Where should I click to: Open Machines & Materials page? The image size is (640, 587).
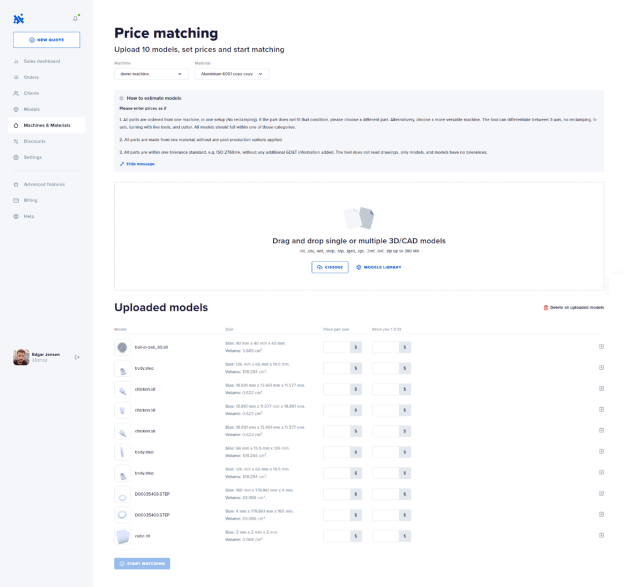47,125
